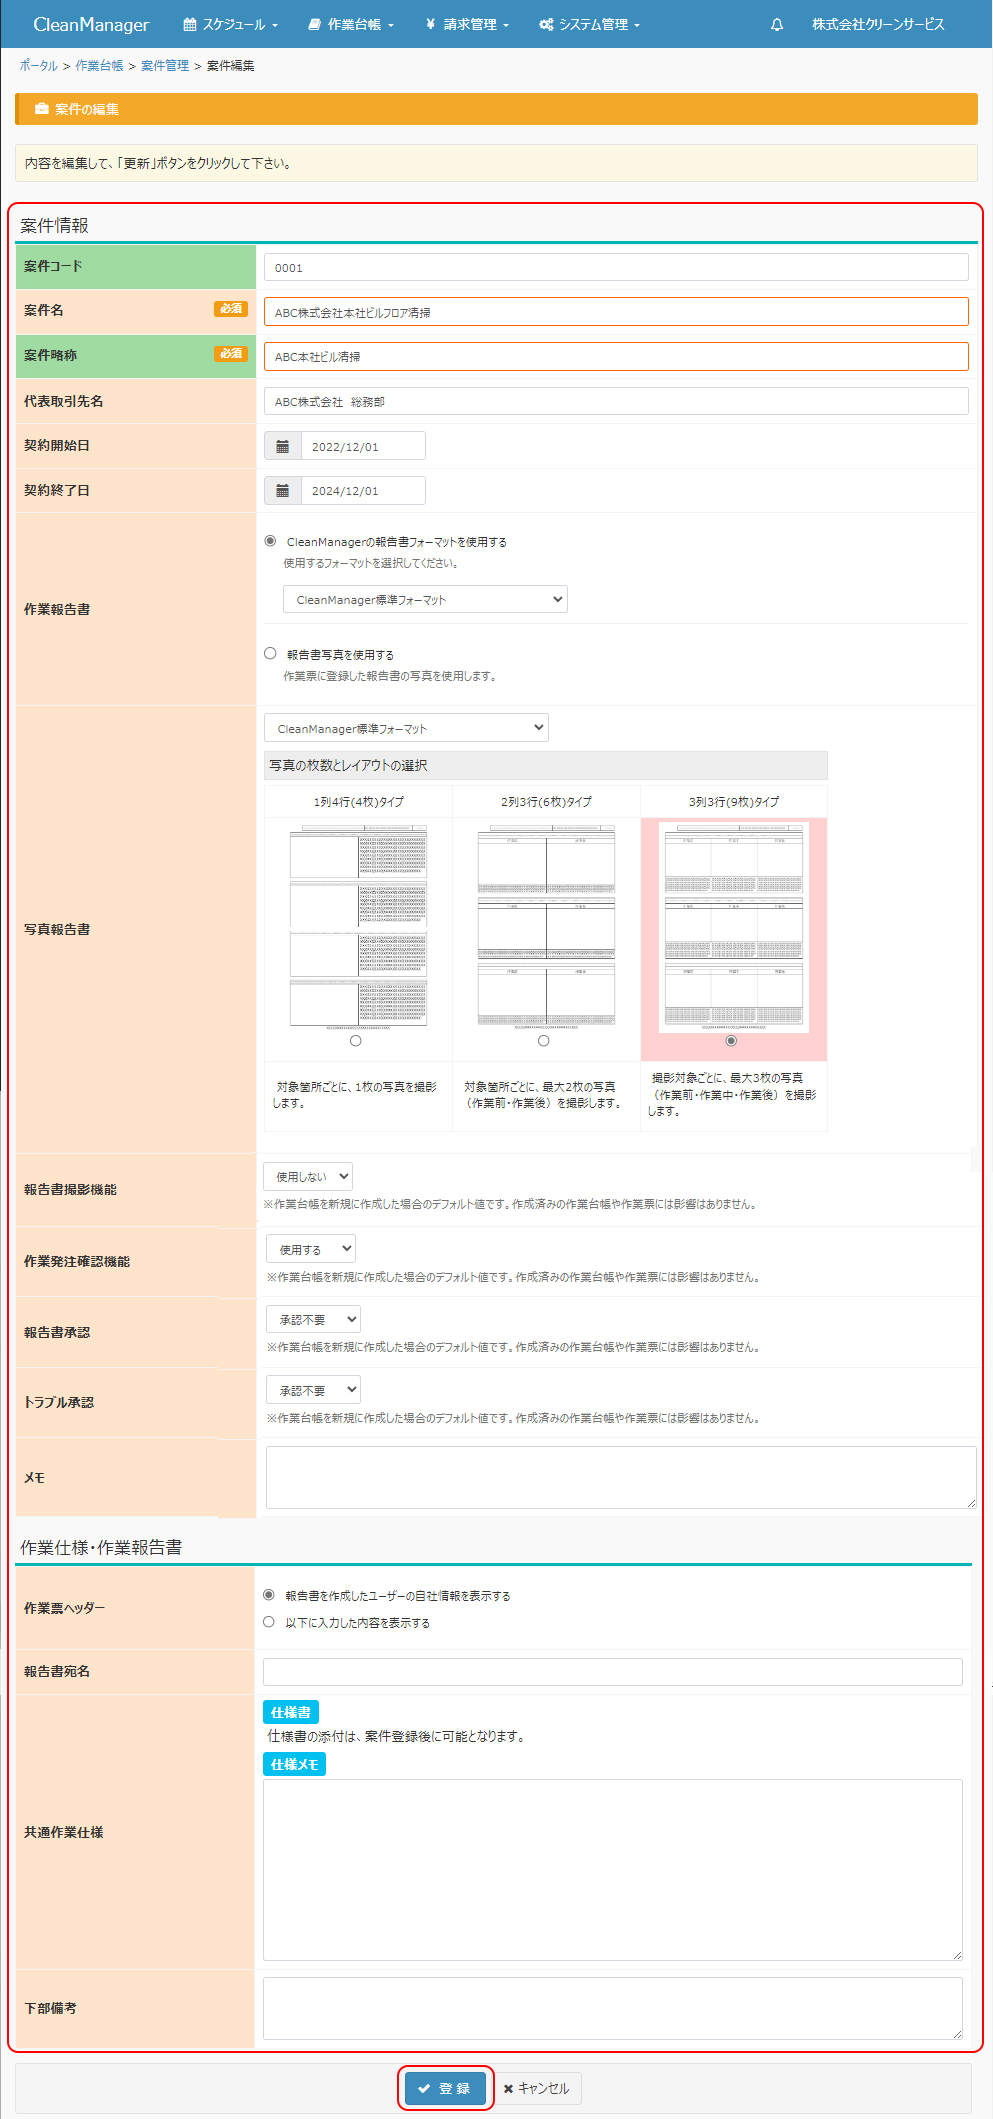Select 以下に入力した内容を表示する radio
Screen dimensions: 993x2119
pos(269,1622)
